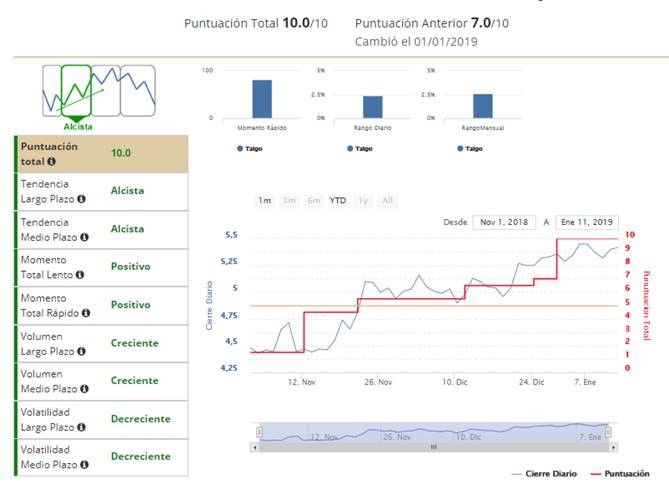Click info icon next to Puntuación total
Viewport: 669px width, 484px height.
click(52, 161)
